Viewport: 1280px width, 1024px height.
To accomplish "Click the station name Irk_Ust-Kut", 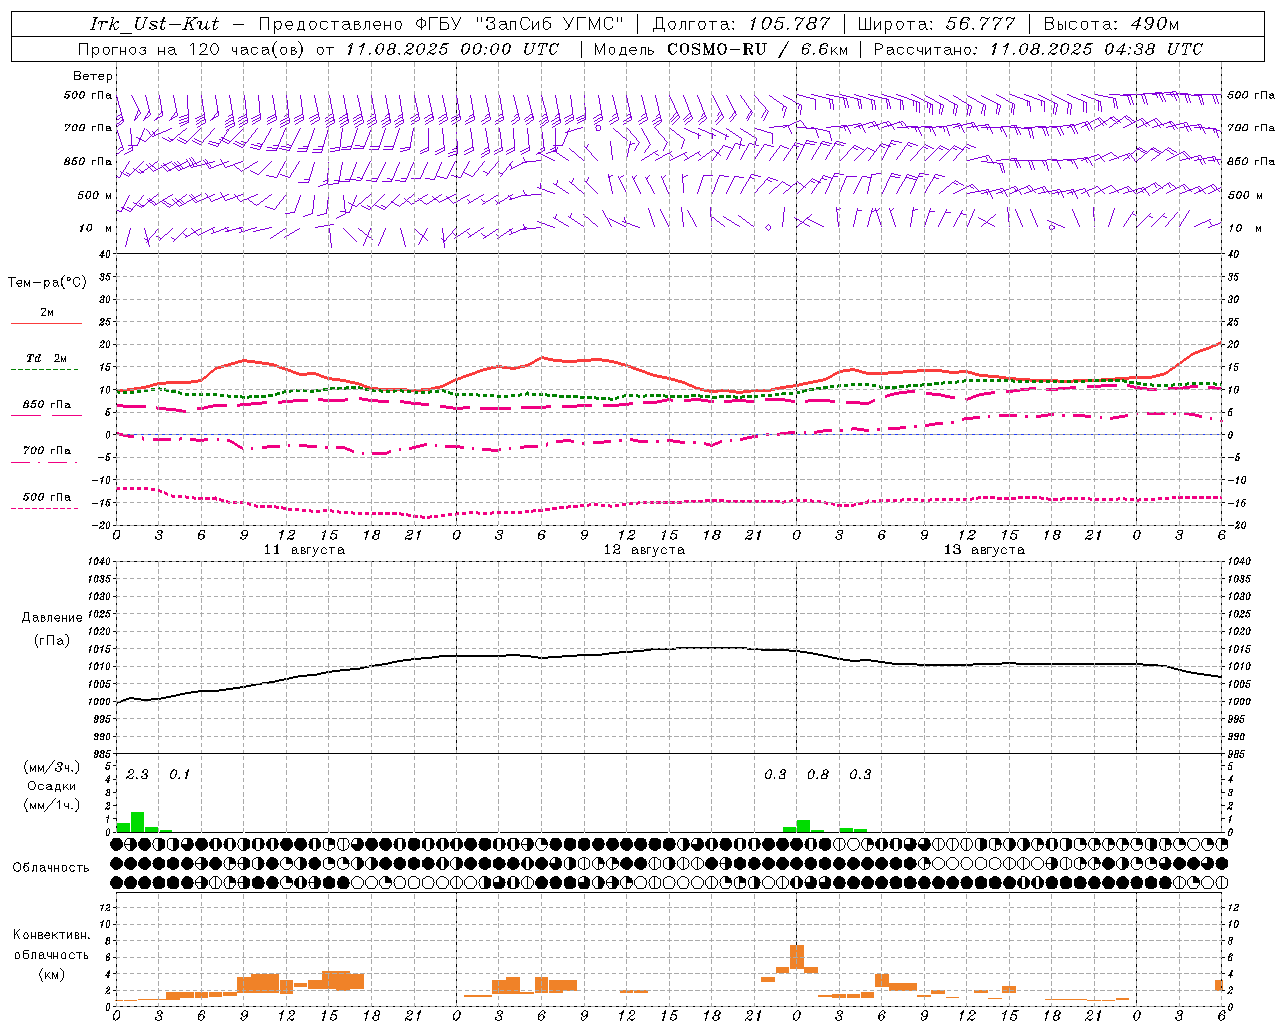I will tap(154, 24).
